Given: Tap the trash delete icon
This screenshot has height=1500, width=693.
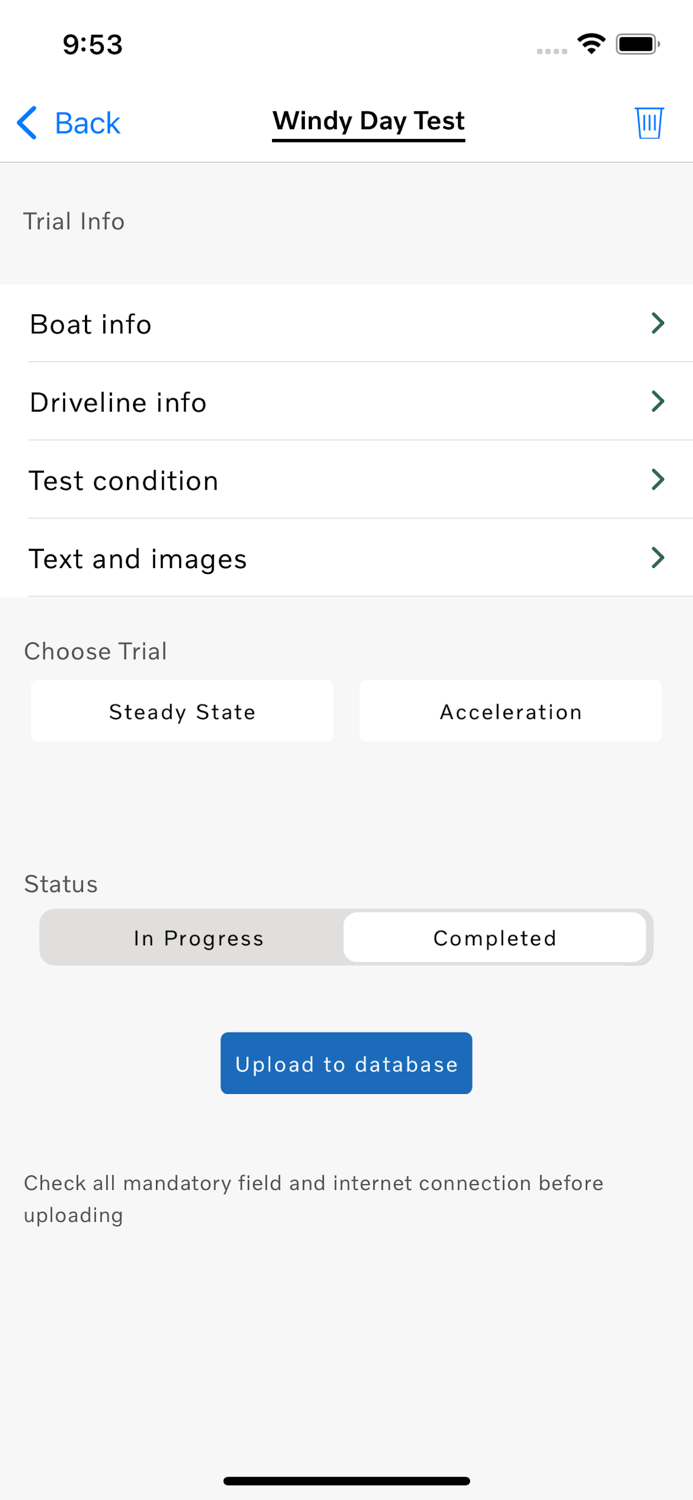Looking at the screenshot, I should (x=649, y=122).
